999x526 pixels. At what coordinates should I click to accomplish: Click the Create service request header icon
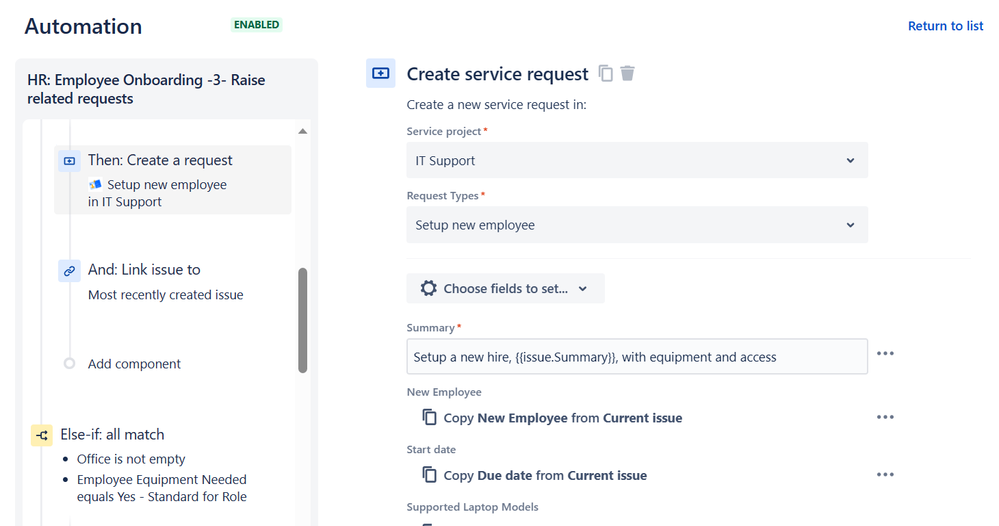click(381, 73)
